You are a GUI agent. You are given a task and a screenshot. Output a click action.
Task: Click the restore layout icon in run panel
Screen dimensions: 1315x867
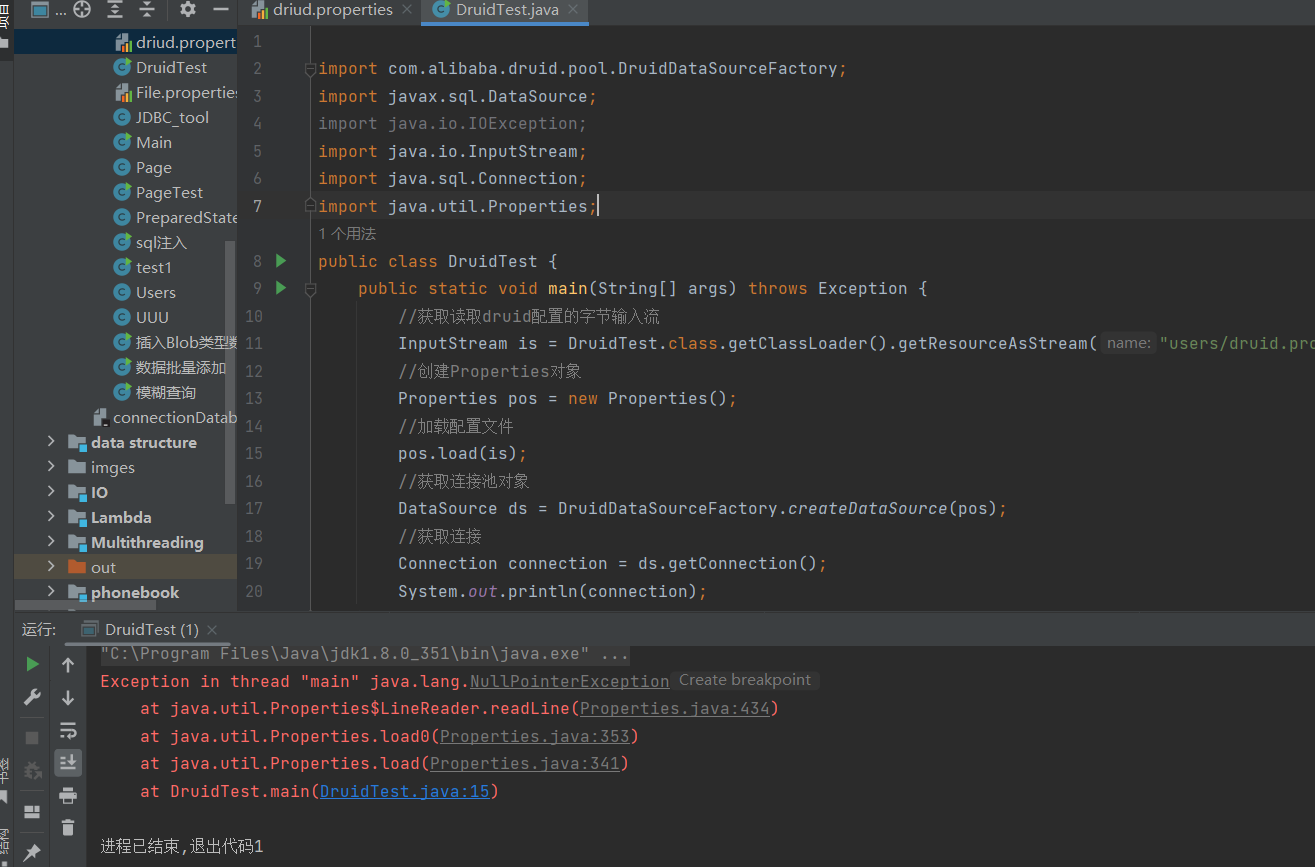click(32, 811)
